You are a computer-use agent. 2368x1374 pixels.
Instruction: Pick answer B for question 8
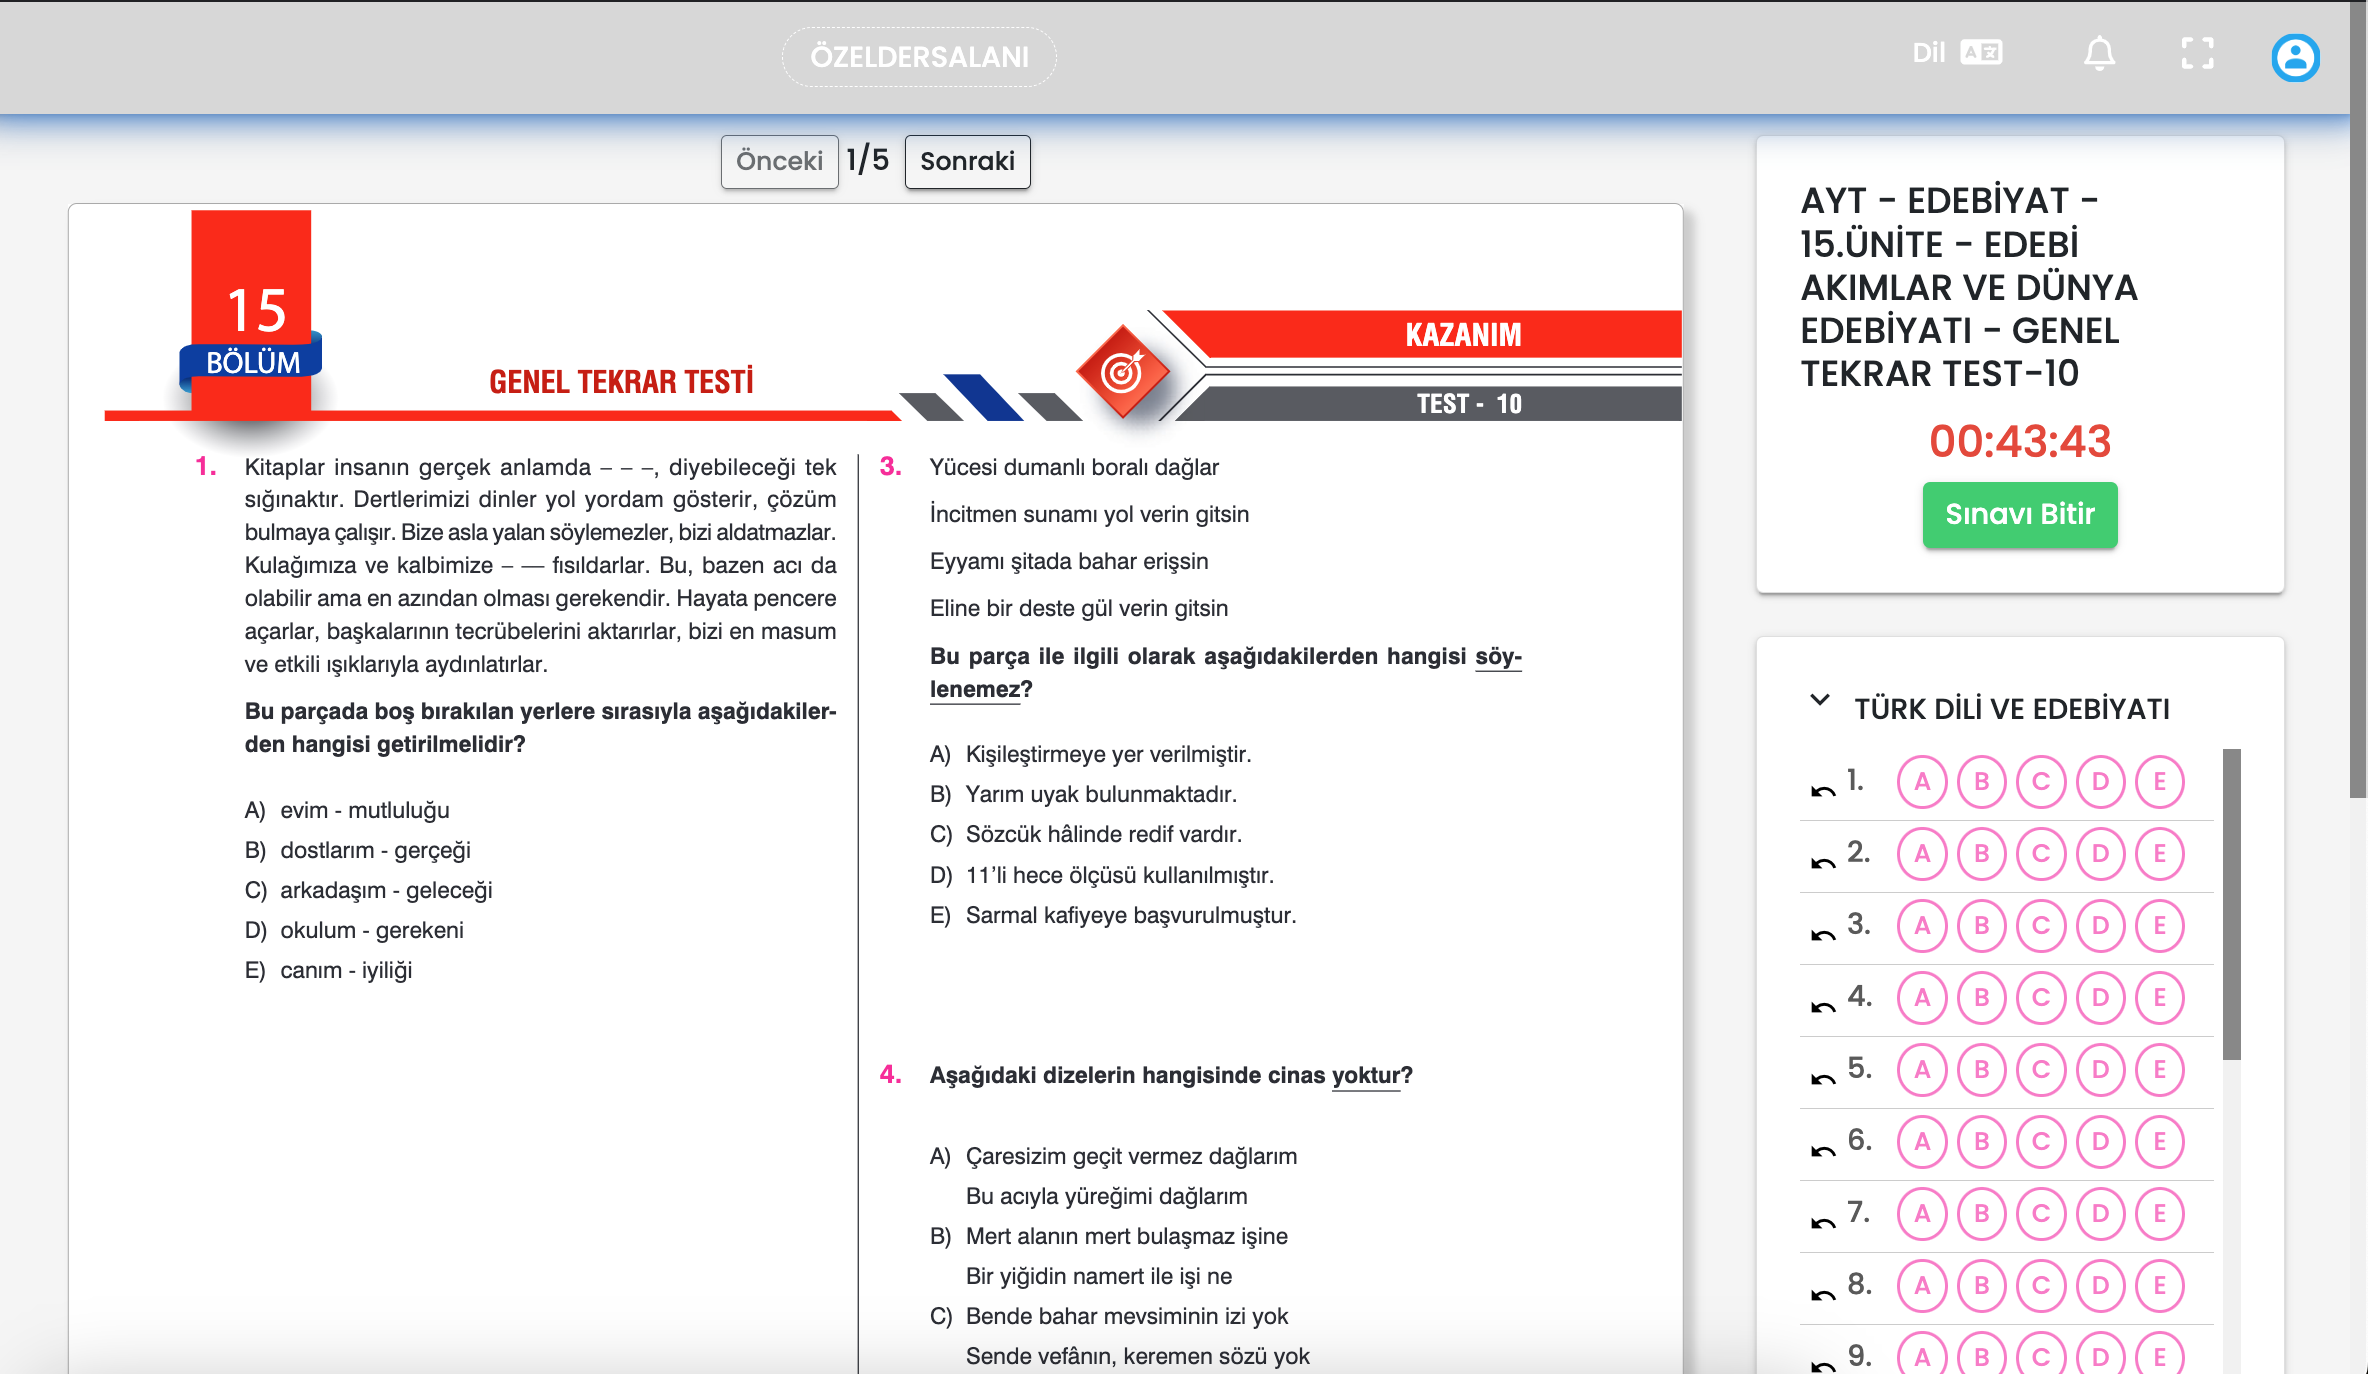point(1981,1286)
